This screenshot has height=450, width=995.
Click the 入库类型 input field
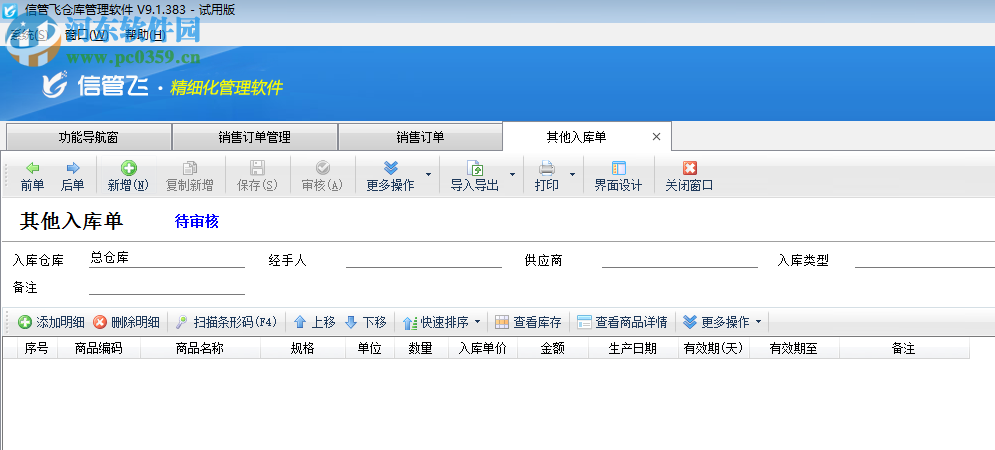[925, 259]
